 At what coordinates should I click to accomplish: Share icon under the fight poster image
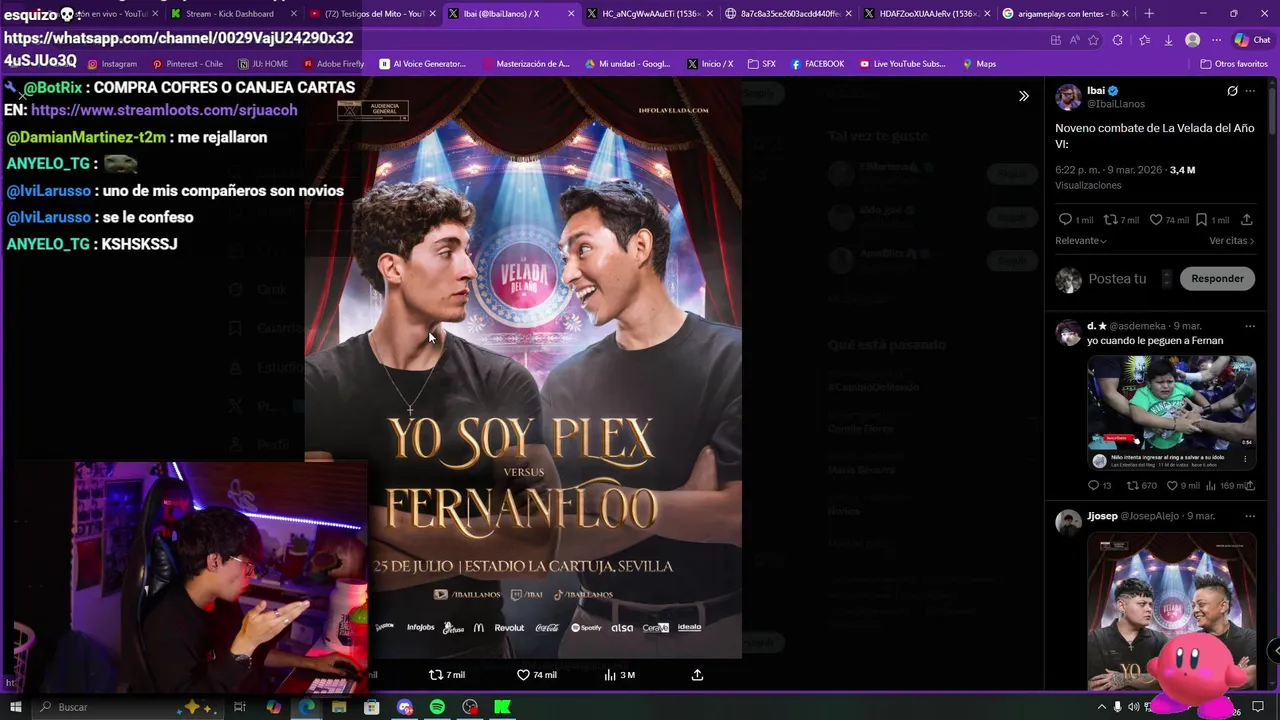(x=697, y=675)
